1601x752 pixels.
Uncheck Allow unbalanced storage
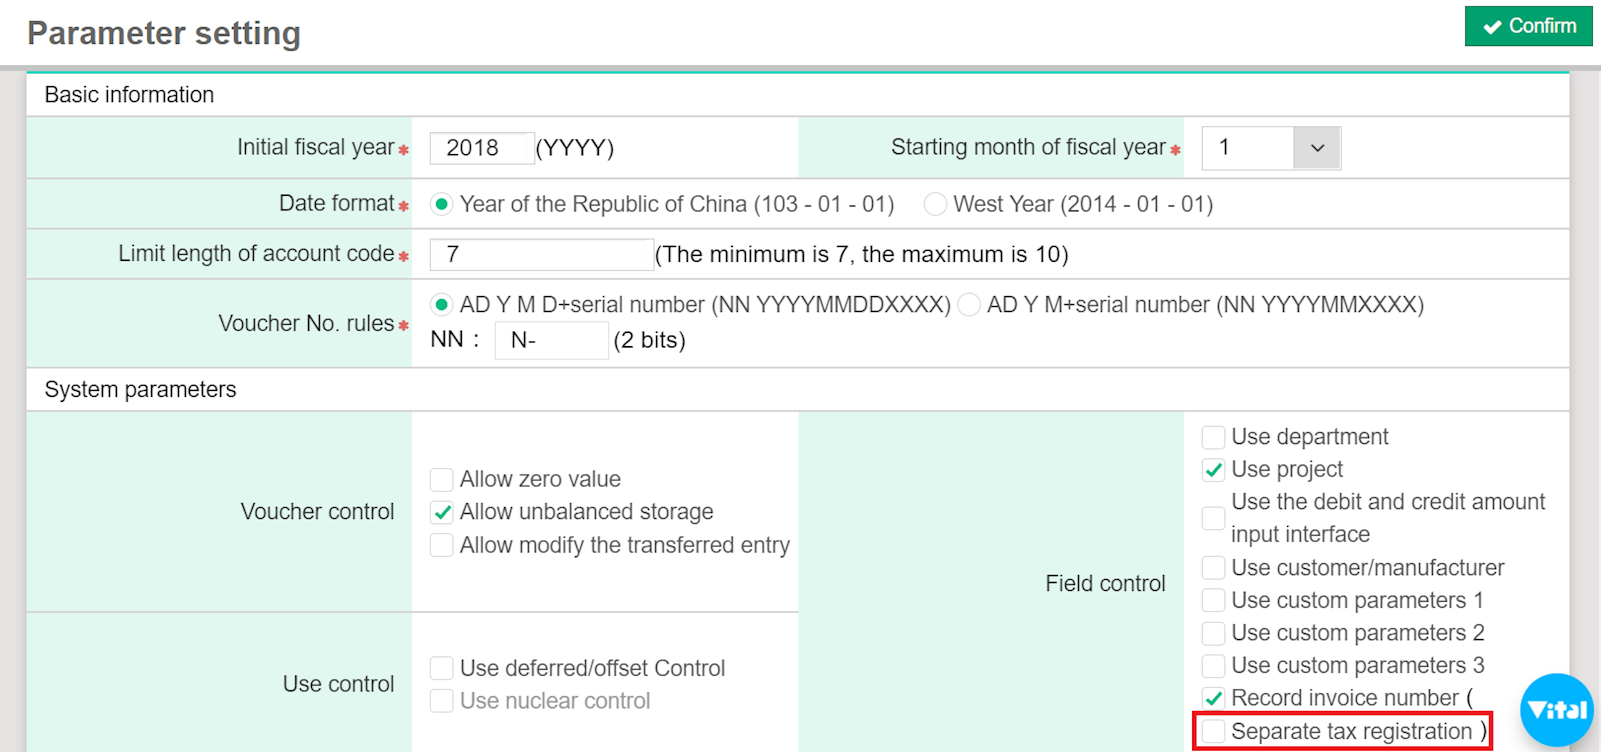(441, 512)
